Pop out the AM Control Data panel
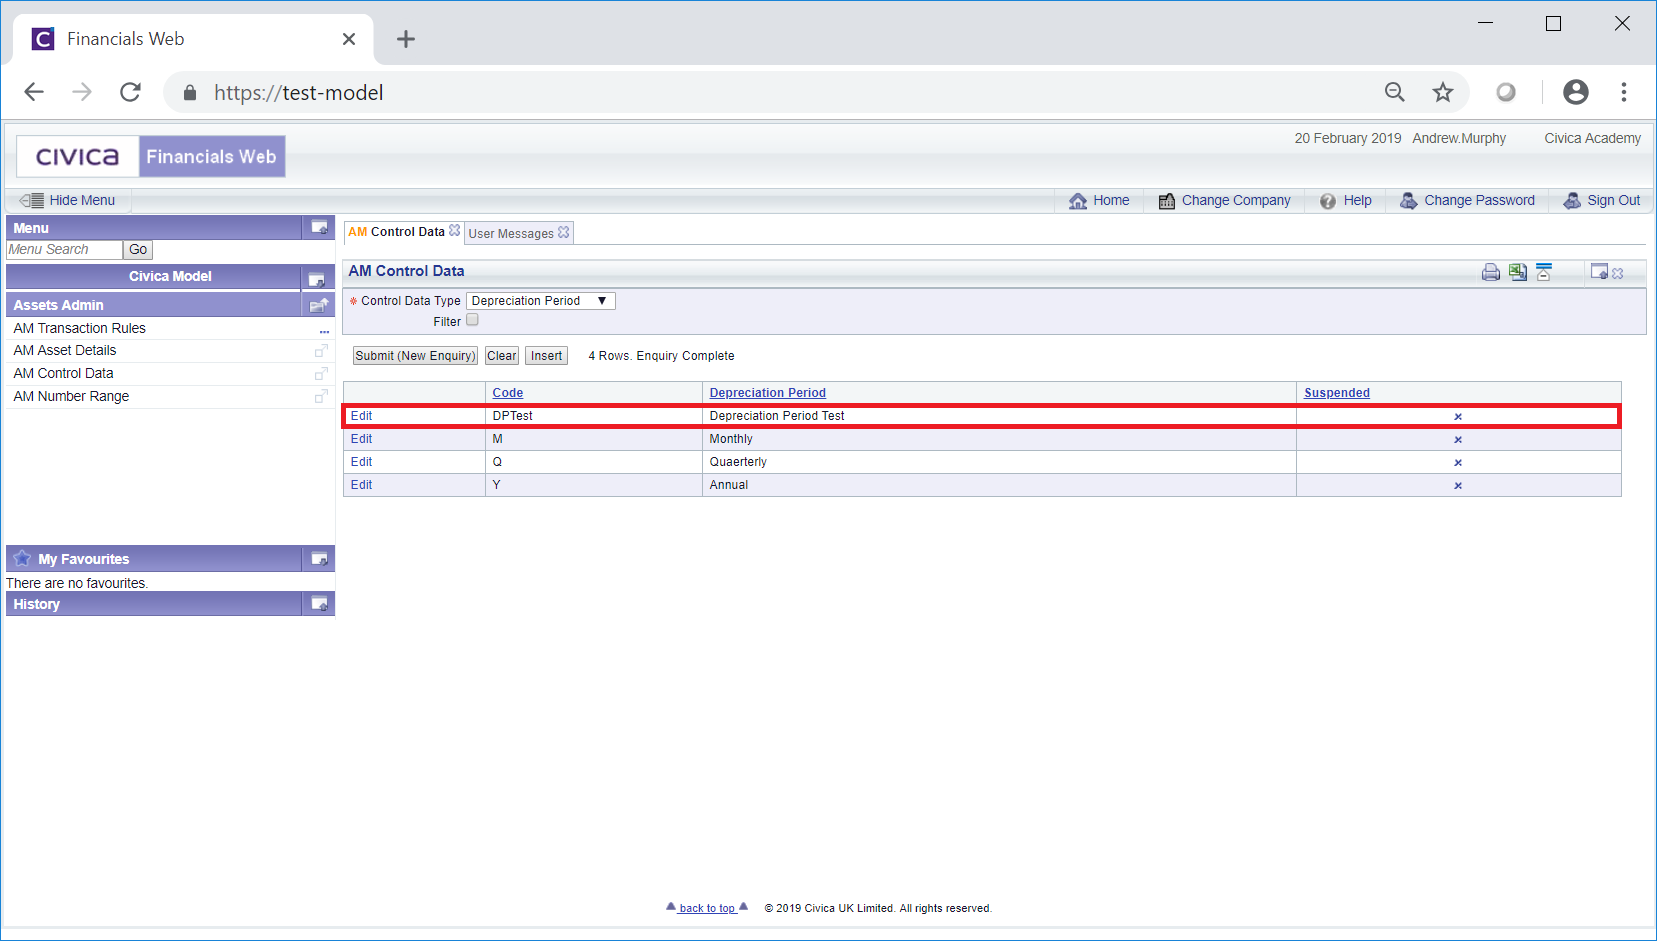 click(1599, 272)
